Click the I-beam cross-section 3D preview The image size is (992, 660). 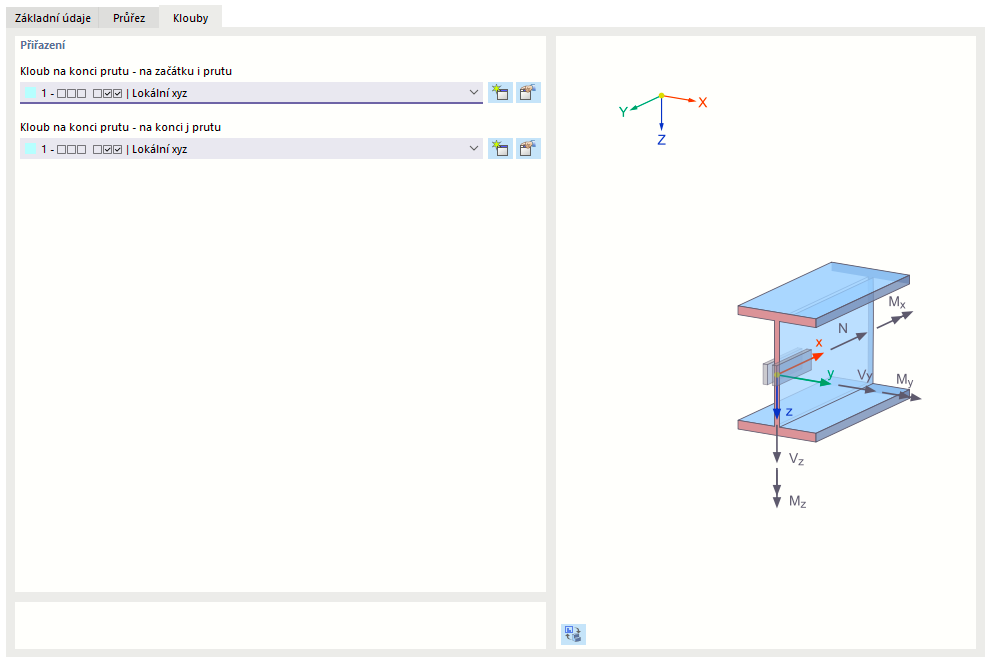point(823,352)
